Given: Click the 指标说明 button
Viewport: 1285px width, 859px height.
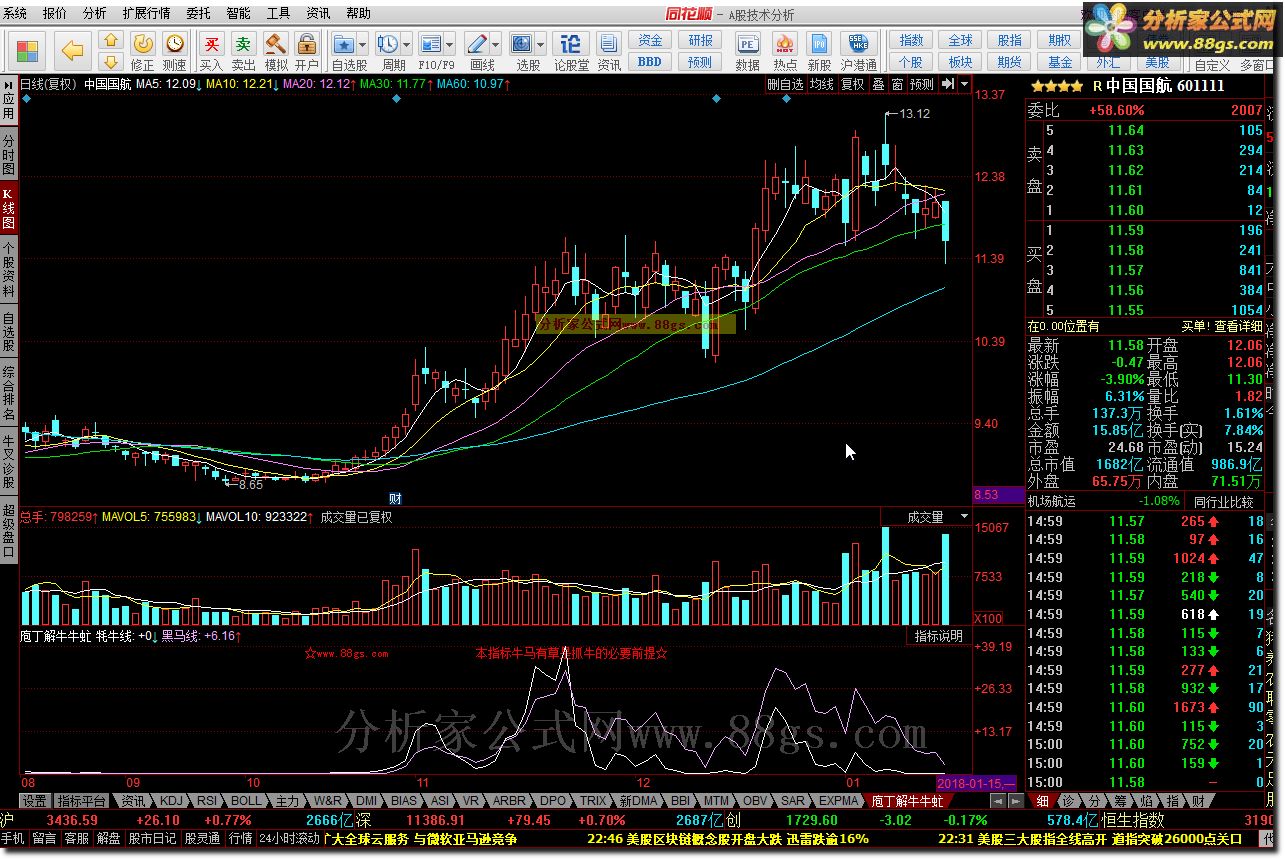Looking at the screenshot, I should (x=940, y=635).
